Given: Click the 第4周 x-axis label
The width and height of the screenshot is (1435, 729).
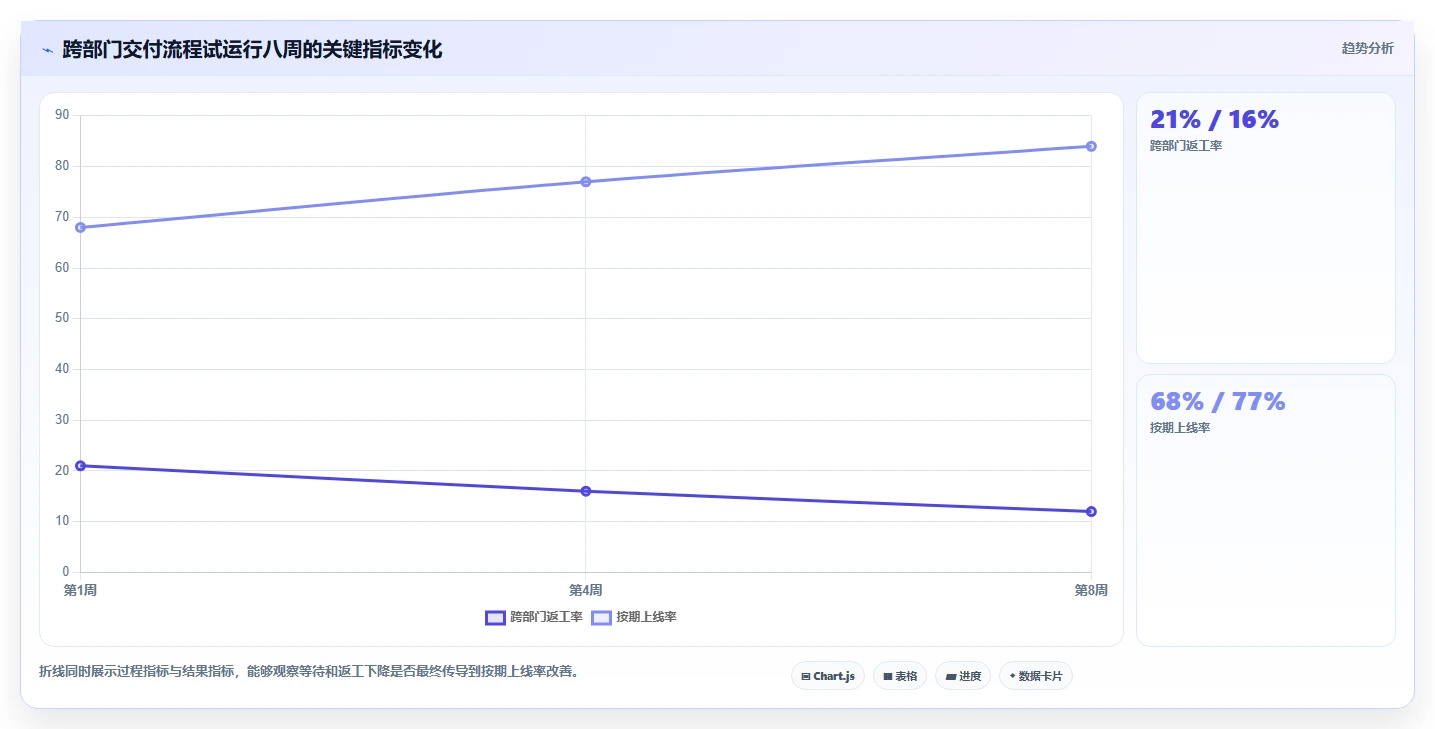Looking at the screenshot, I should 586,590.
